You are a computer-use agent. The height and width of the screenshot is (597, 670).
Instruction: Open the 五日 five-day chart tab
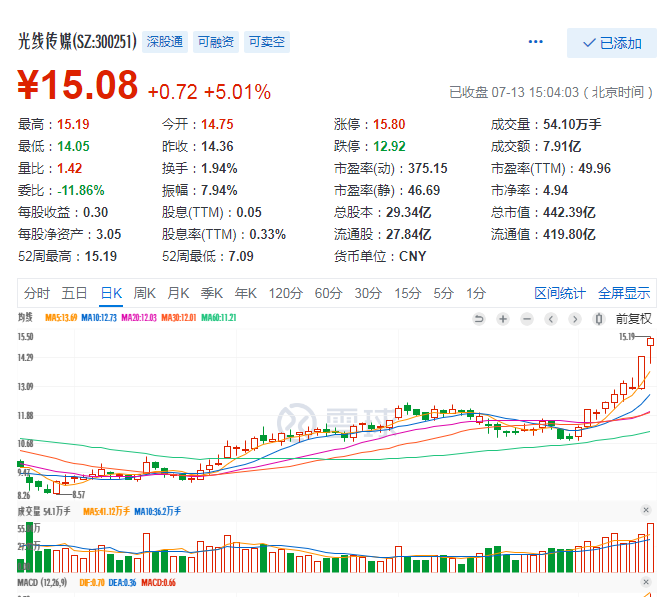tap(75, 293)
